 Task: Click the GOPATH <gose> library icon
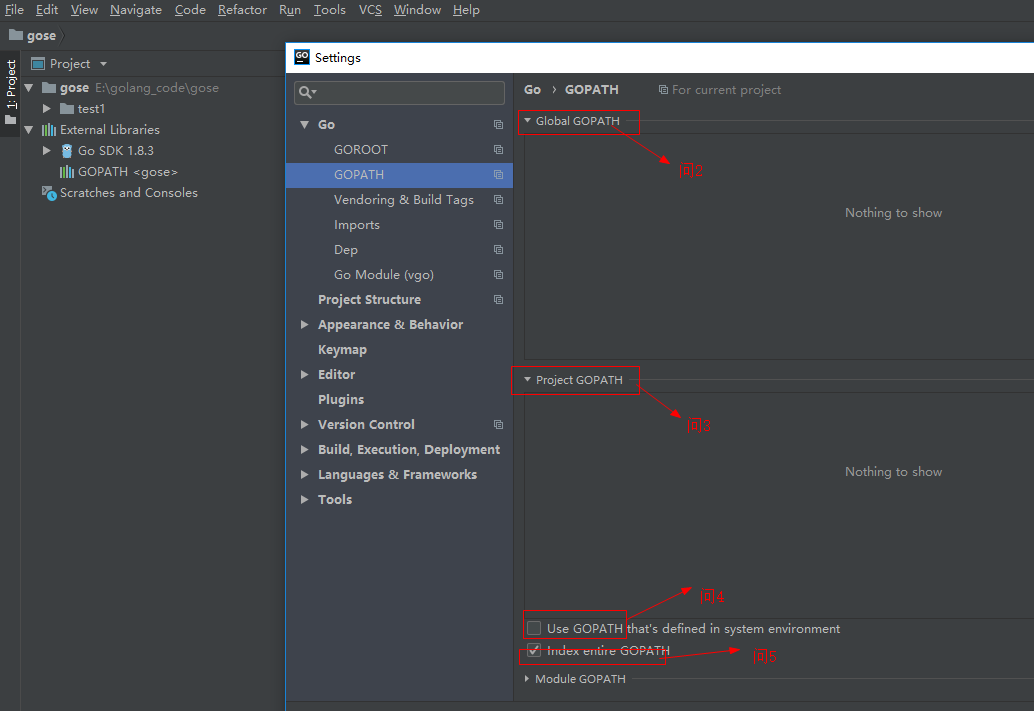[x=67, y=172]
